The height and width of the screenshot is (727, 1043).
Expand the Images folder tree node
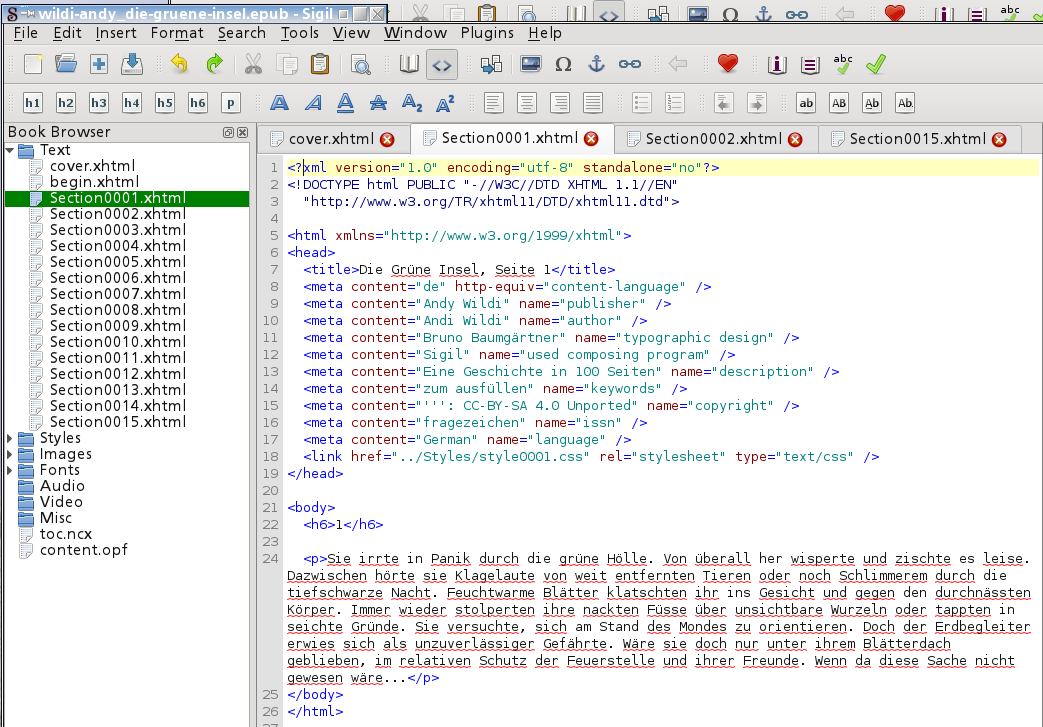11,454
